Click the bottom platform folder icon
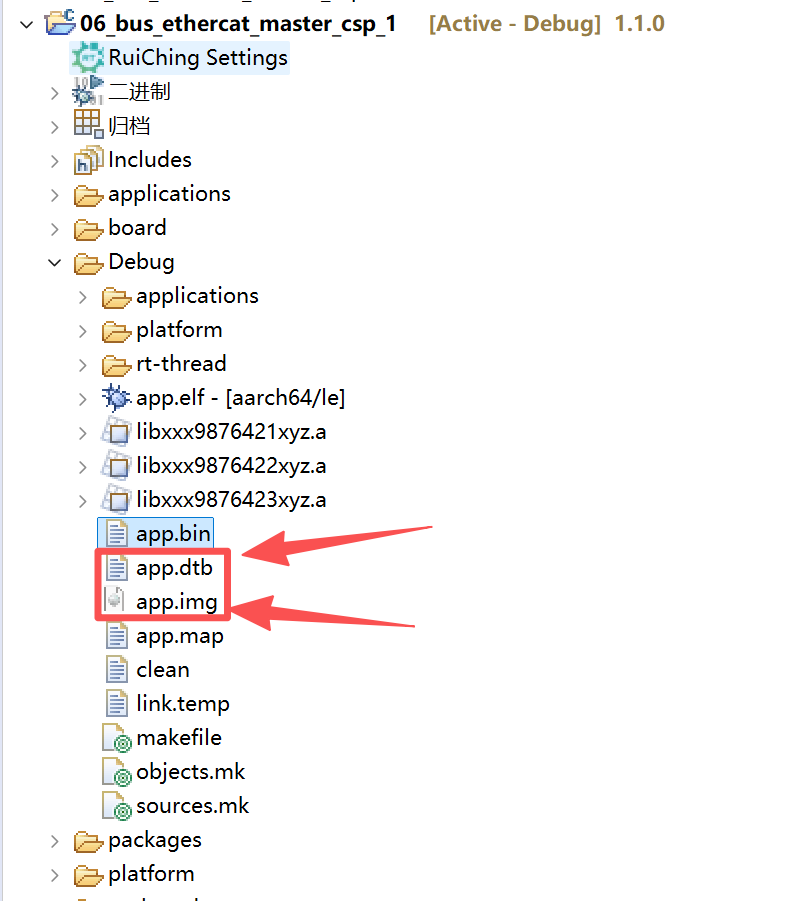Screen dimensions: 791x902 point(88,875)
